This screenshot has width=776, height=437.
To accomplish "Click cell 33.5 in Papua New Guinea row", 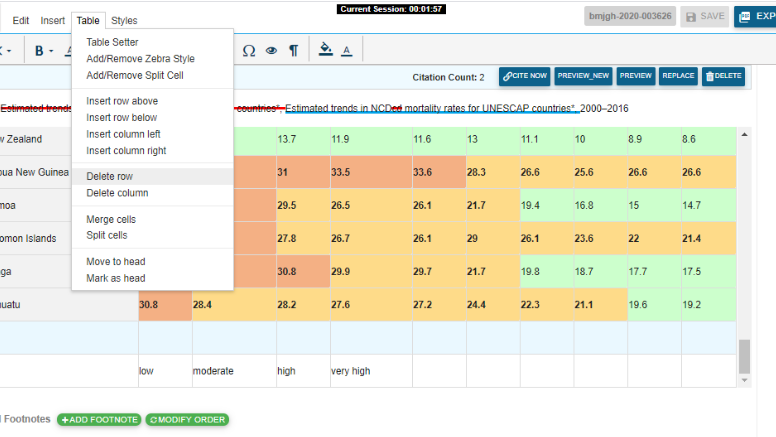I will [371, 172].
